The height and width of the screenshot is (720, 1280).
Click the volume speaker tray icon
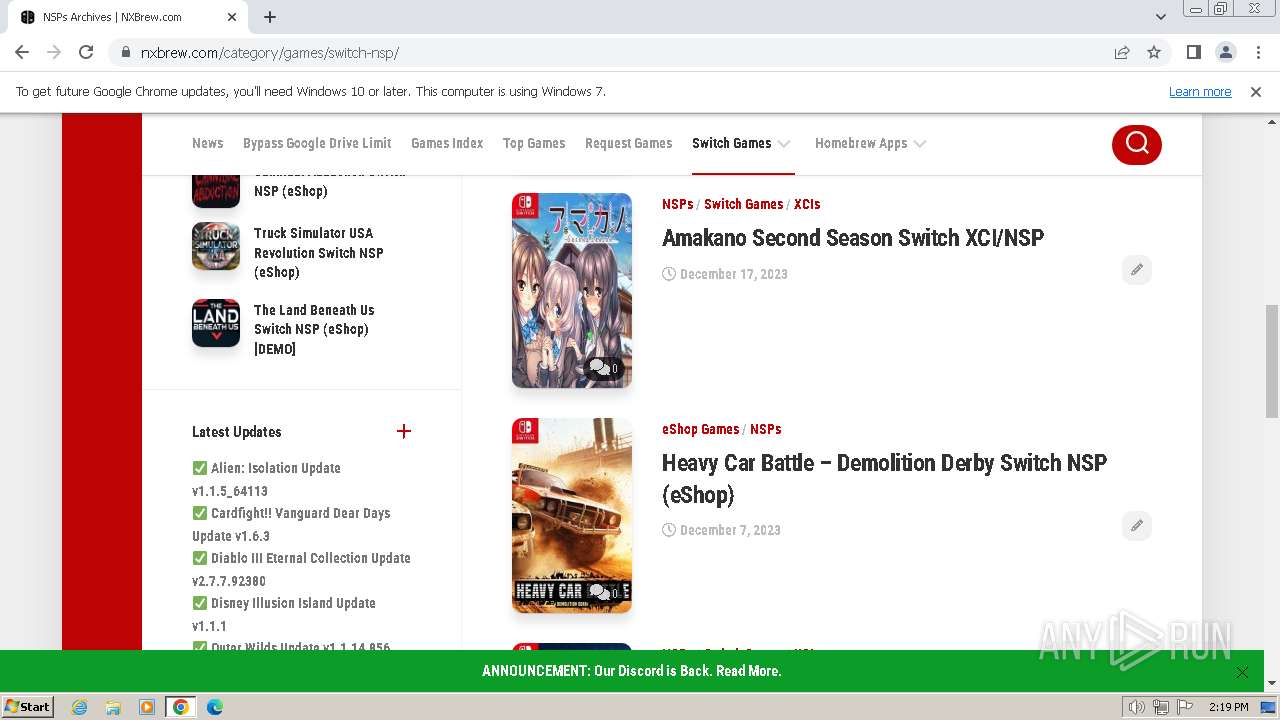[x=1137, y=707]
